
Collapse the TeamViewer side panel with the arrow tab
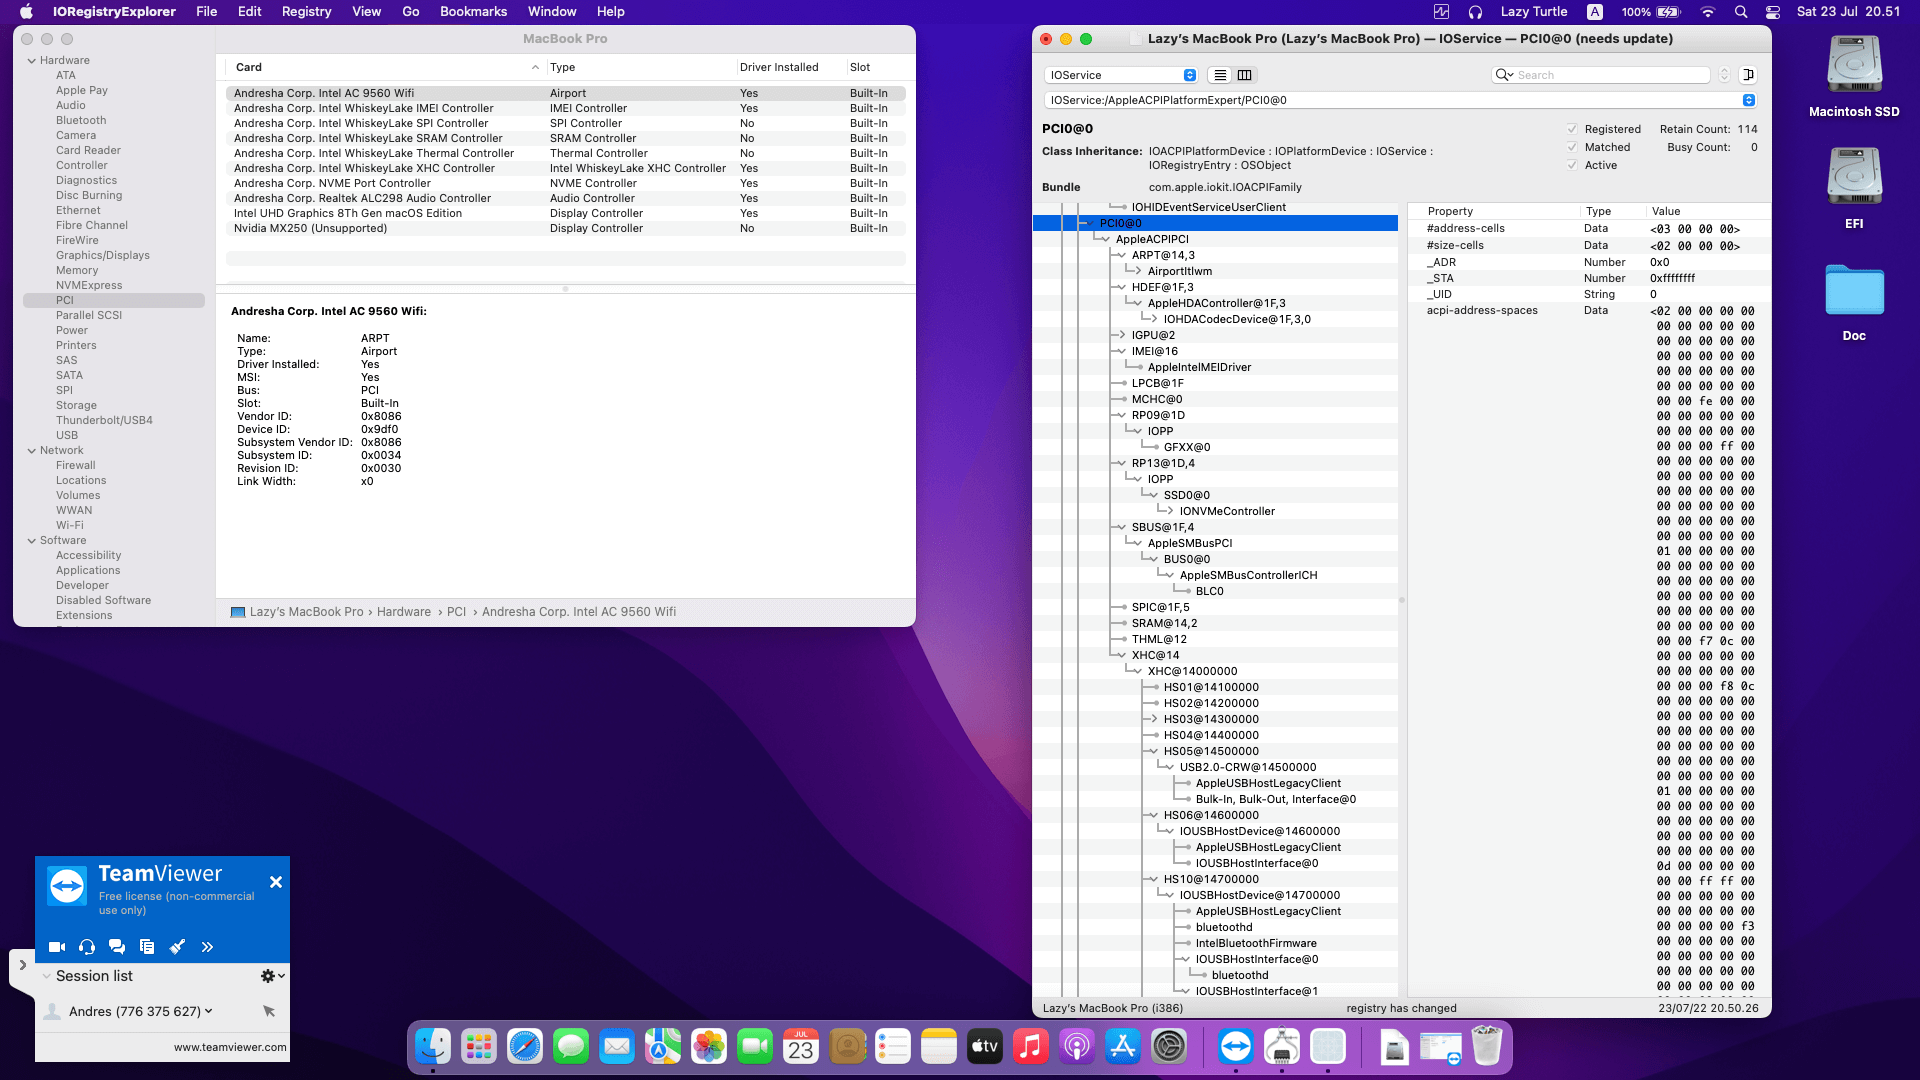pyautogui.click(x=22, y=965)
